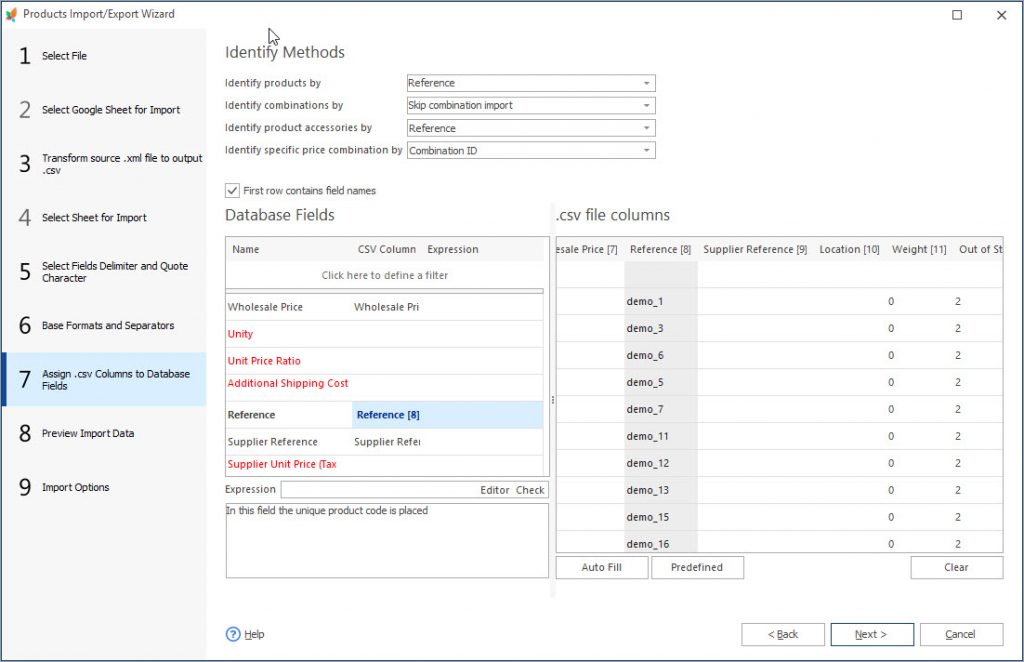
Task: Click the Products Import/Export Wizard title bar icon
Action: click(x=14, y=13)
